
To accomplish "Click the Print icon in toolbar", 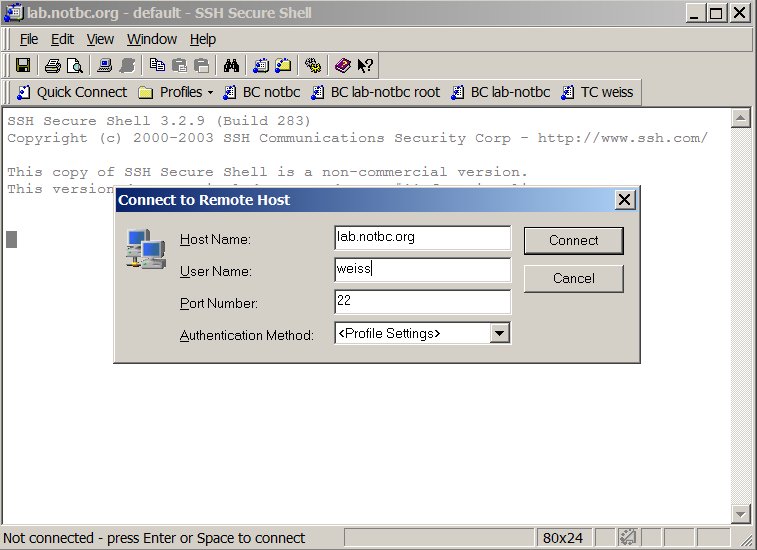I will coord(52,66).
